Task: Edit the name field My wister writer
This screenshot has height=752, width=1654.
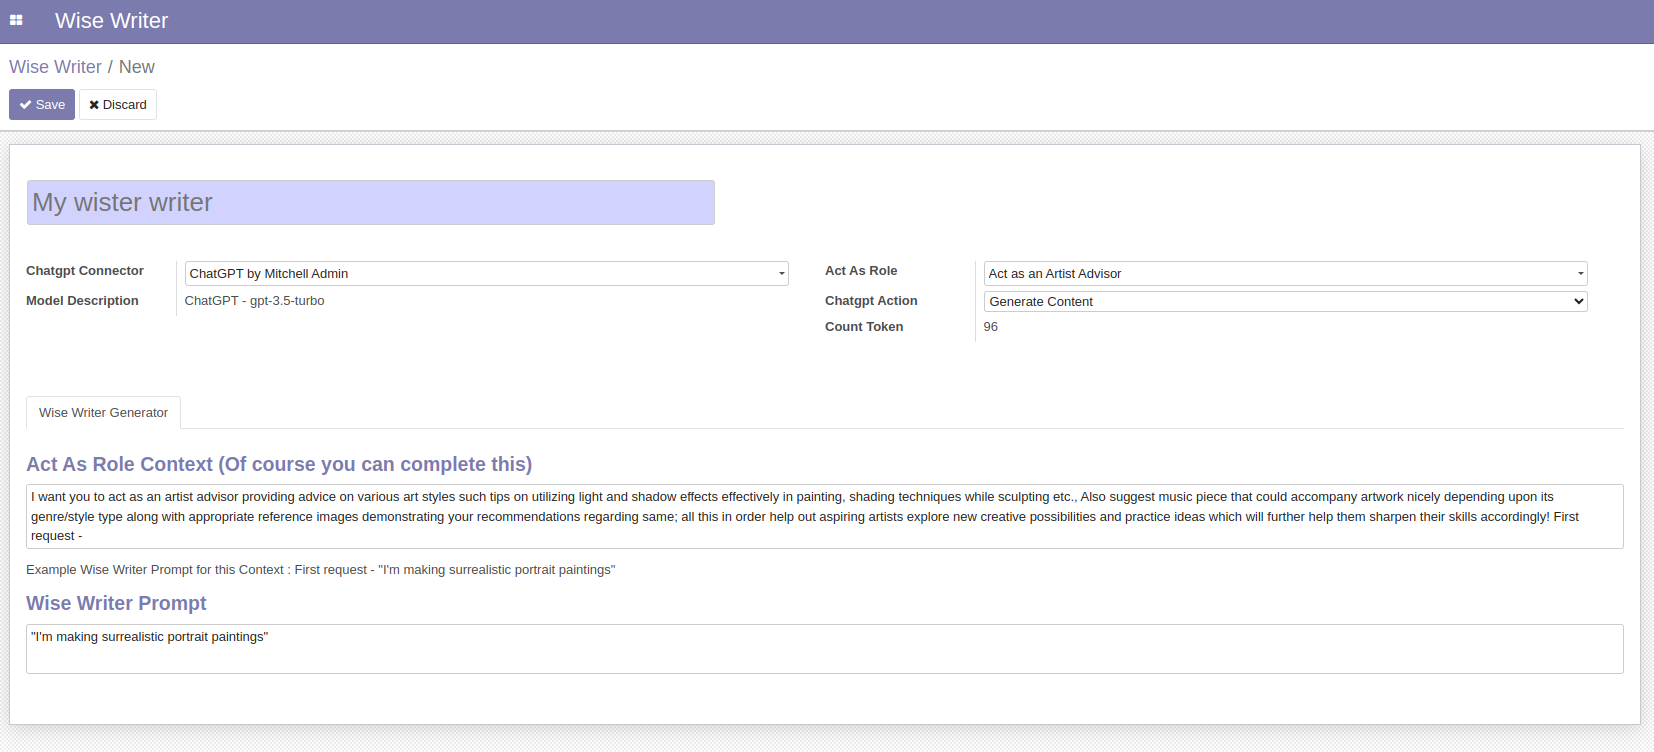Action: (371, 202)
